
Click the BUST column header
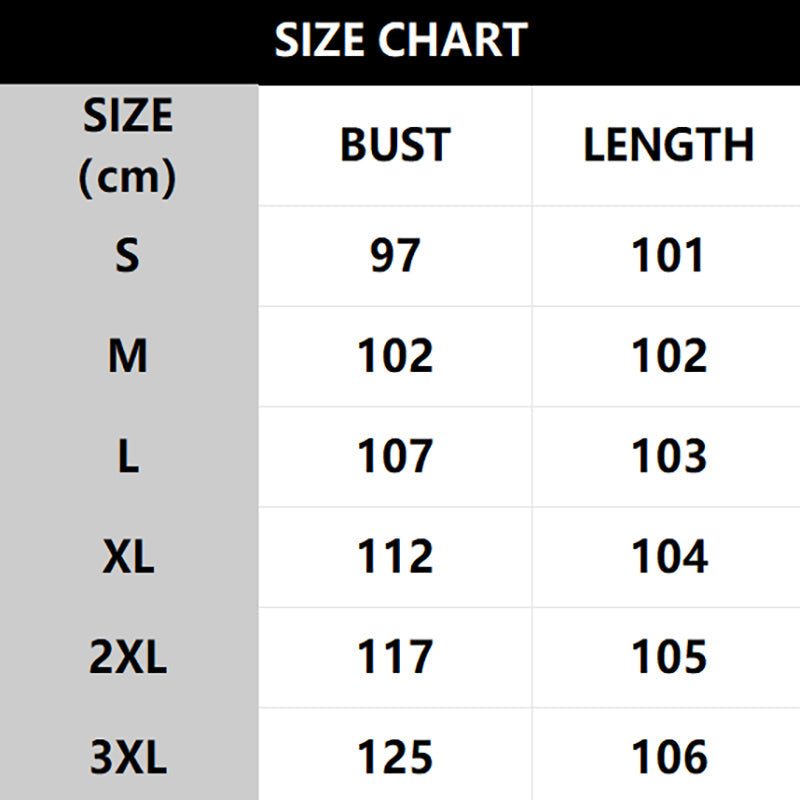(395, 146)
